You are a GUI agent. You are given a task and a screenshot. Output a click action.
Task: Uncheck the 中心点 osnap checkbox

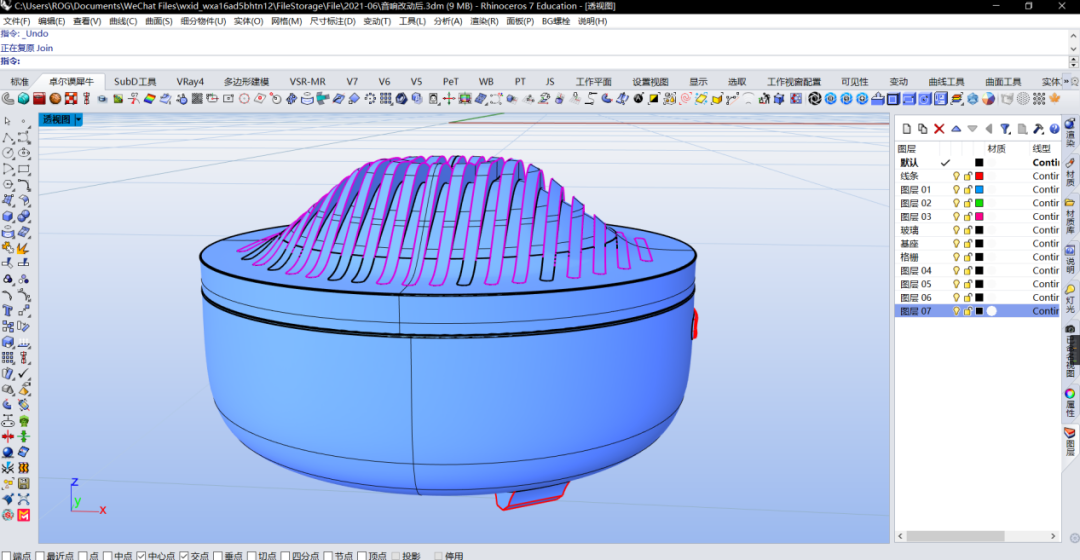[x=141, y=555]
